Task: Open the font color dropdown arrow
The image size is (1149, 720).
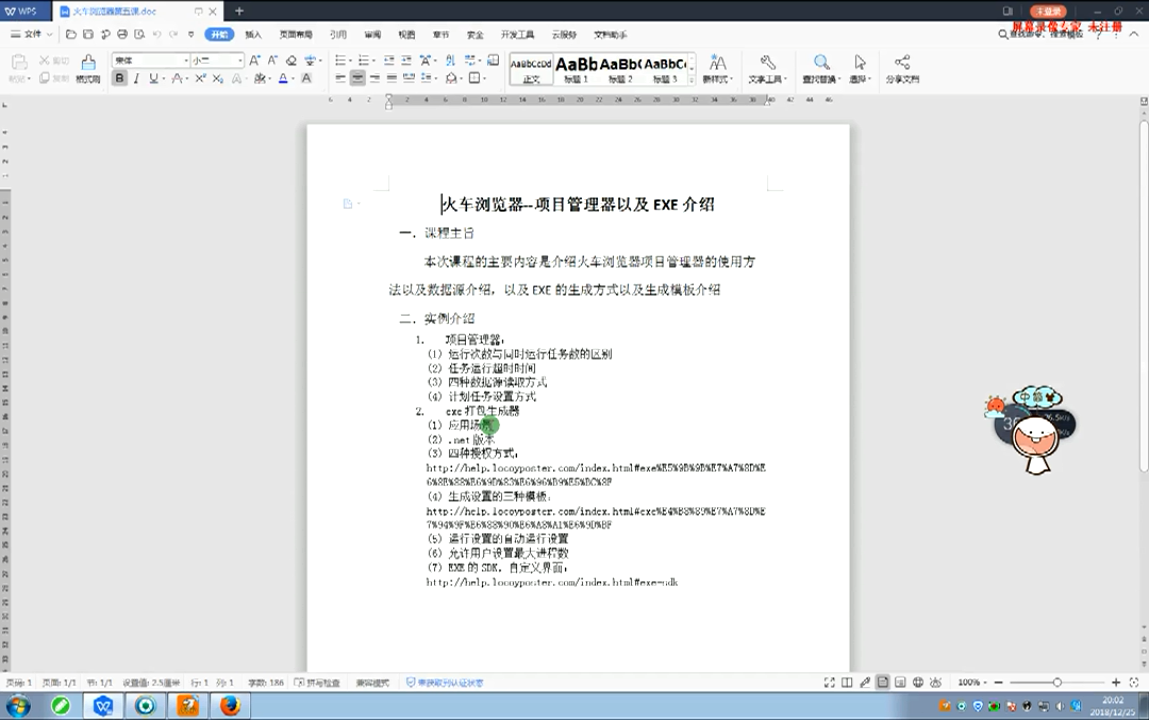Action: (293, 78)
